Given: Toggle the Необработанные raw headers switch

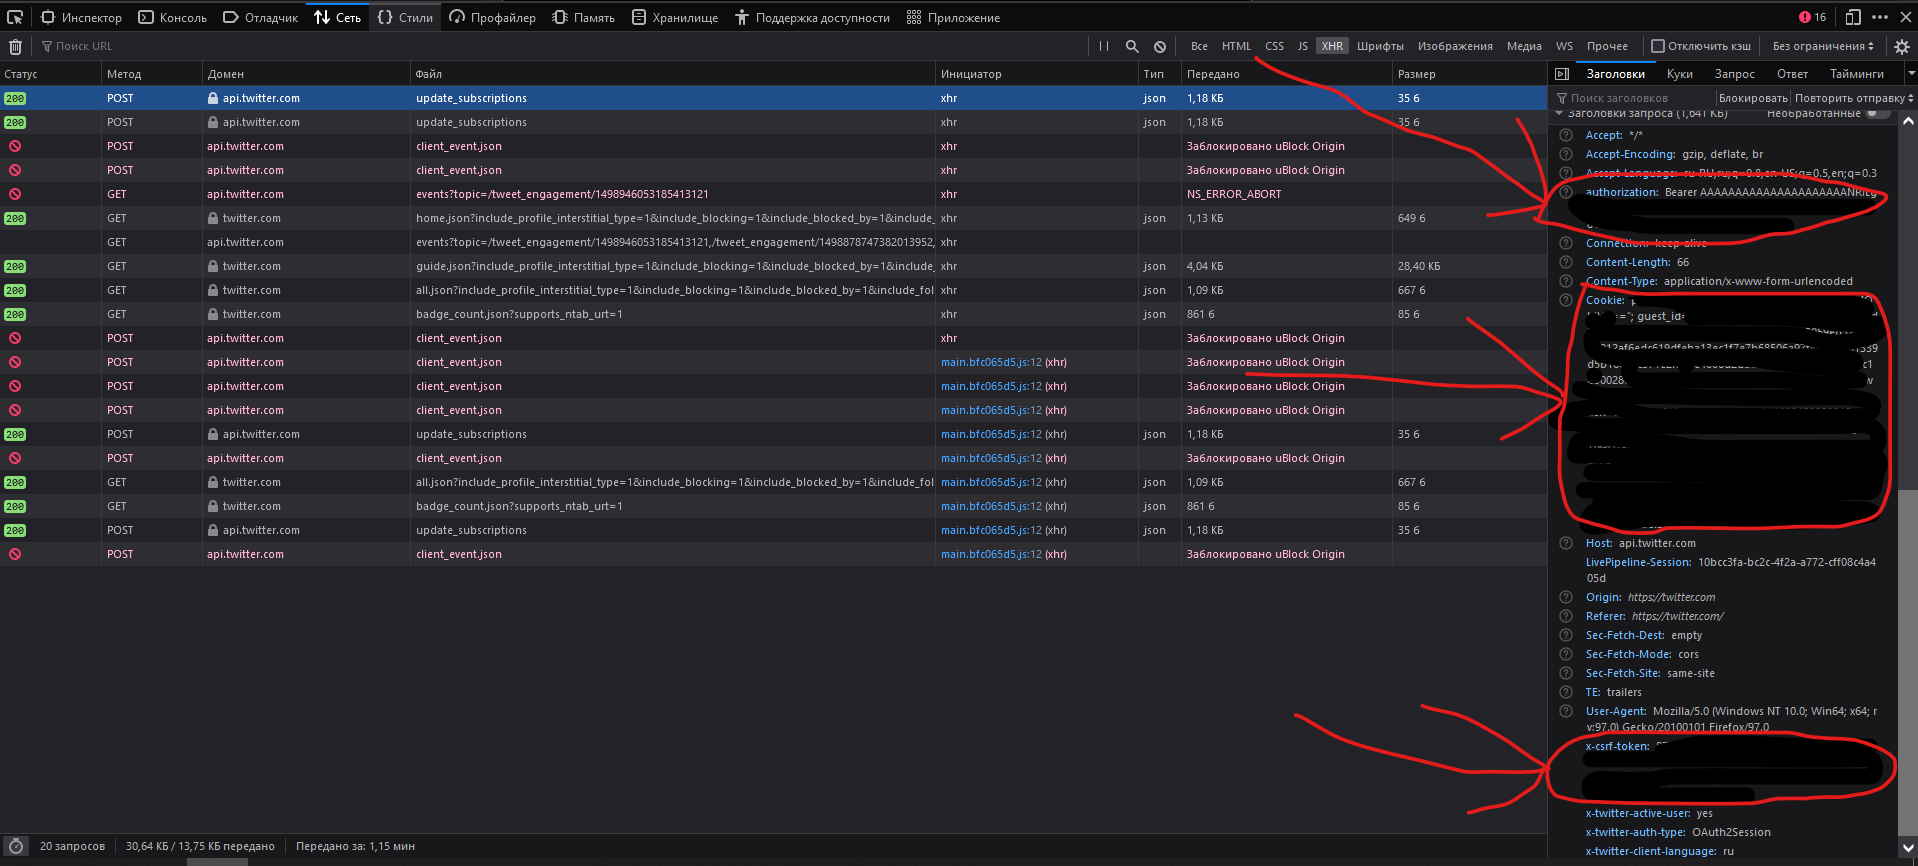Looking at the screenshot, I should click(x=1877, y=114).
